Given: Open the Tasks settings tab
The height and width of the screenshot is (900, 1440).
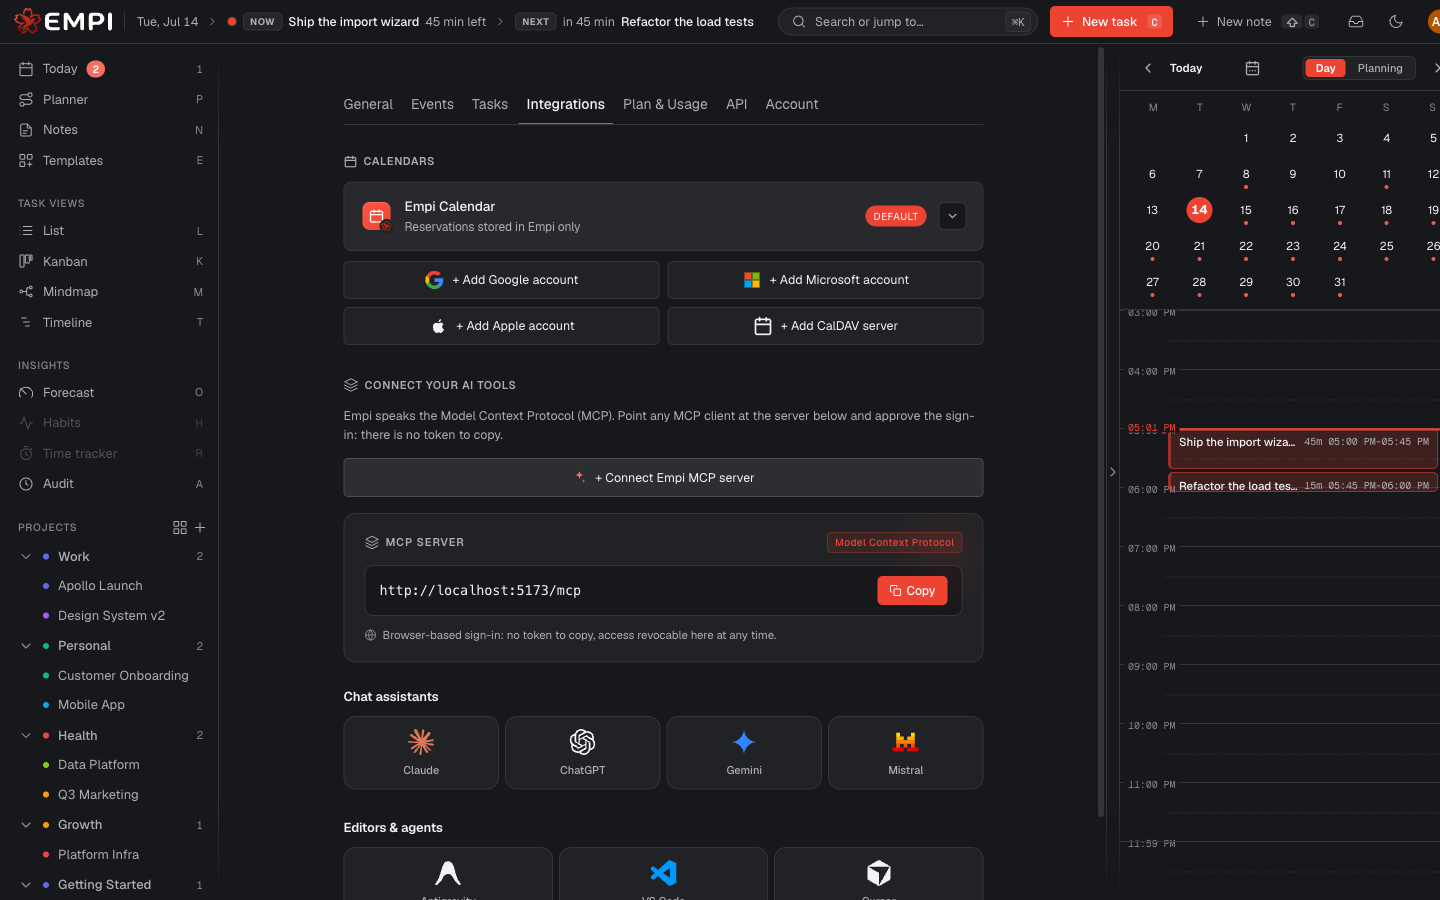Looking at the screenshot, I should (490, 104).
